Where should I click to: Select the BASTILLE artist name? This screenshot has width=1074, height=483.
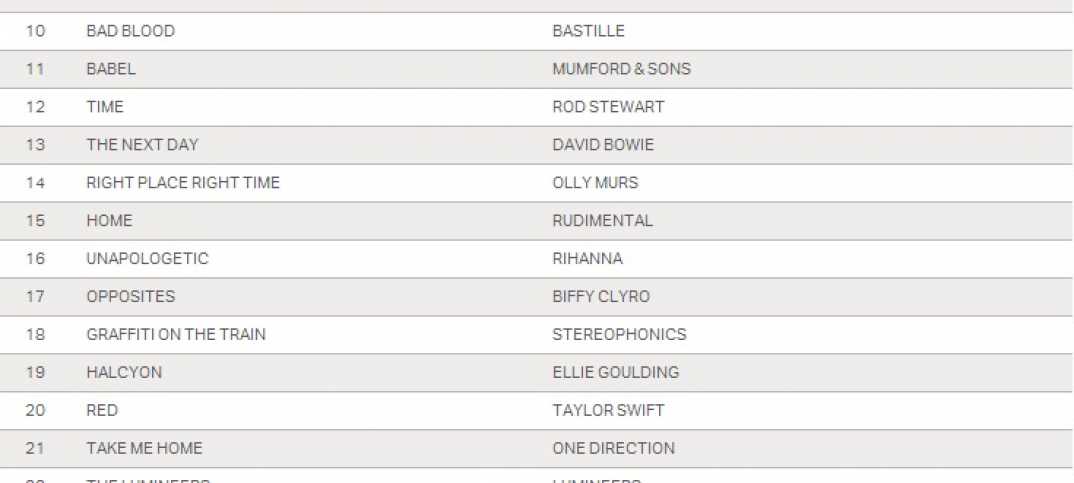point(588,31)
